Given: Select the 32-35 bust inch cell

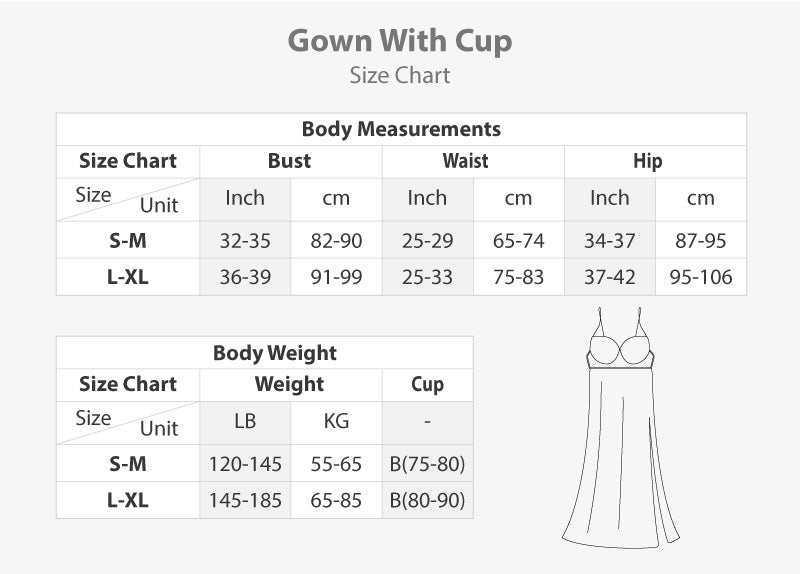Looking at the screenshot, I should [245, 241].
